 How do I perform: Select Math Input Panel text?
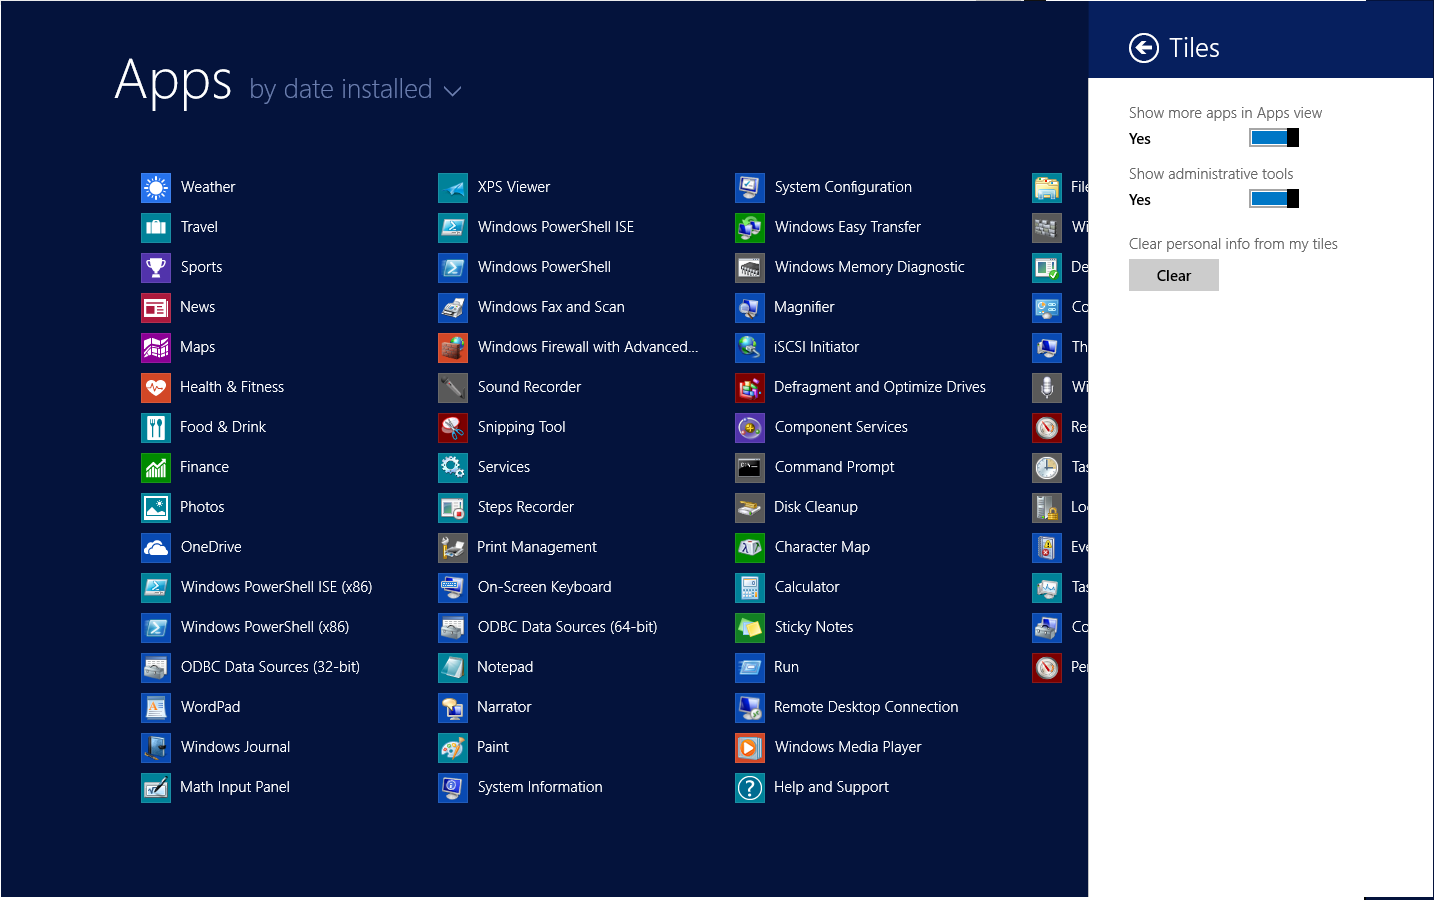pos(235,787)
